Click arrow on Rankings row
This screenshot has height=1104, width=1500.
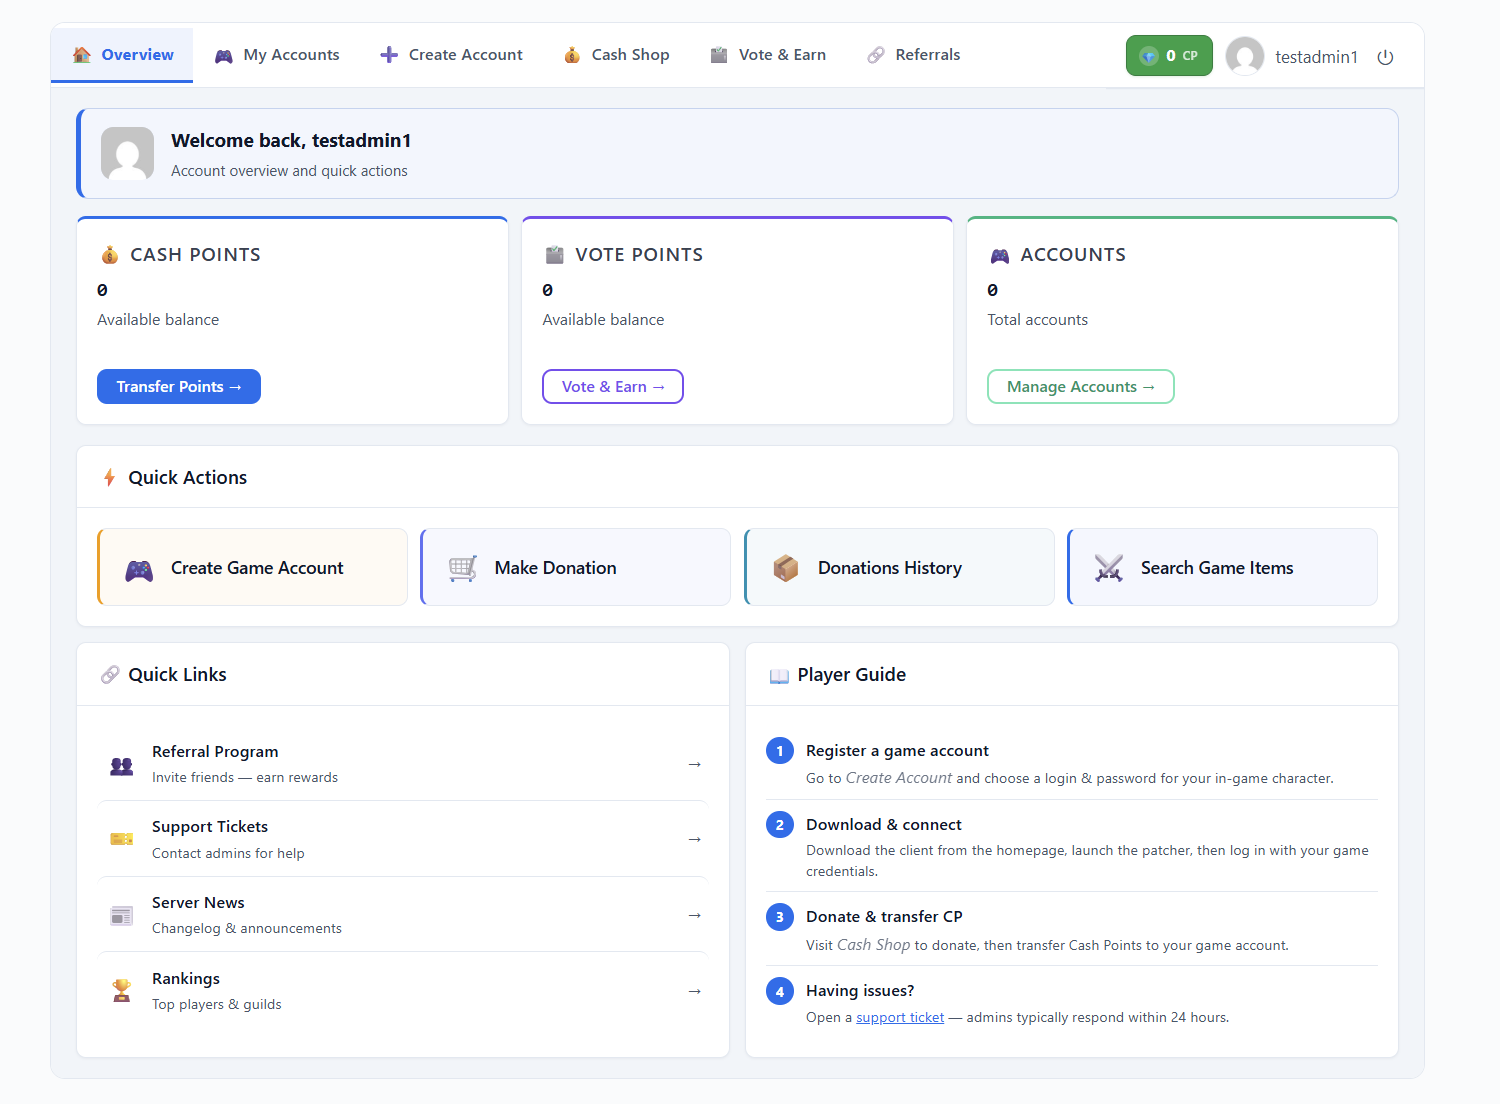pyautogui.click(x=695, y=991)
